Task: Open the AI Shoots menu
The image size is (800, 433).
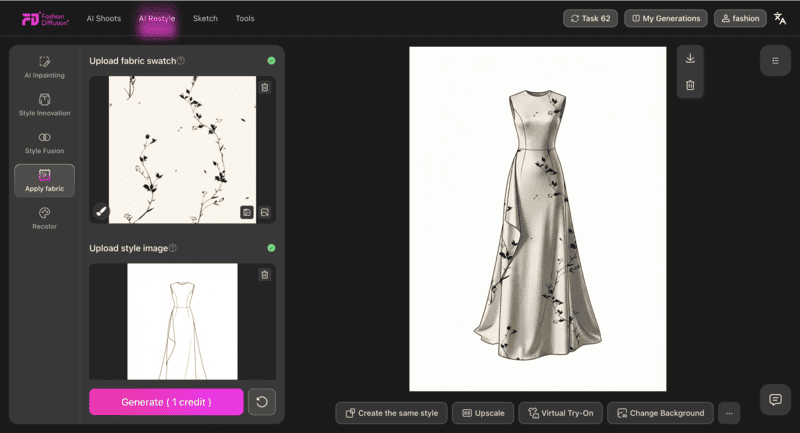Action: coord(104,18)
